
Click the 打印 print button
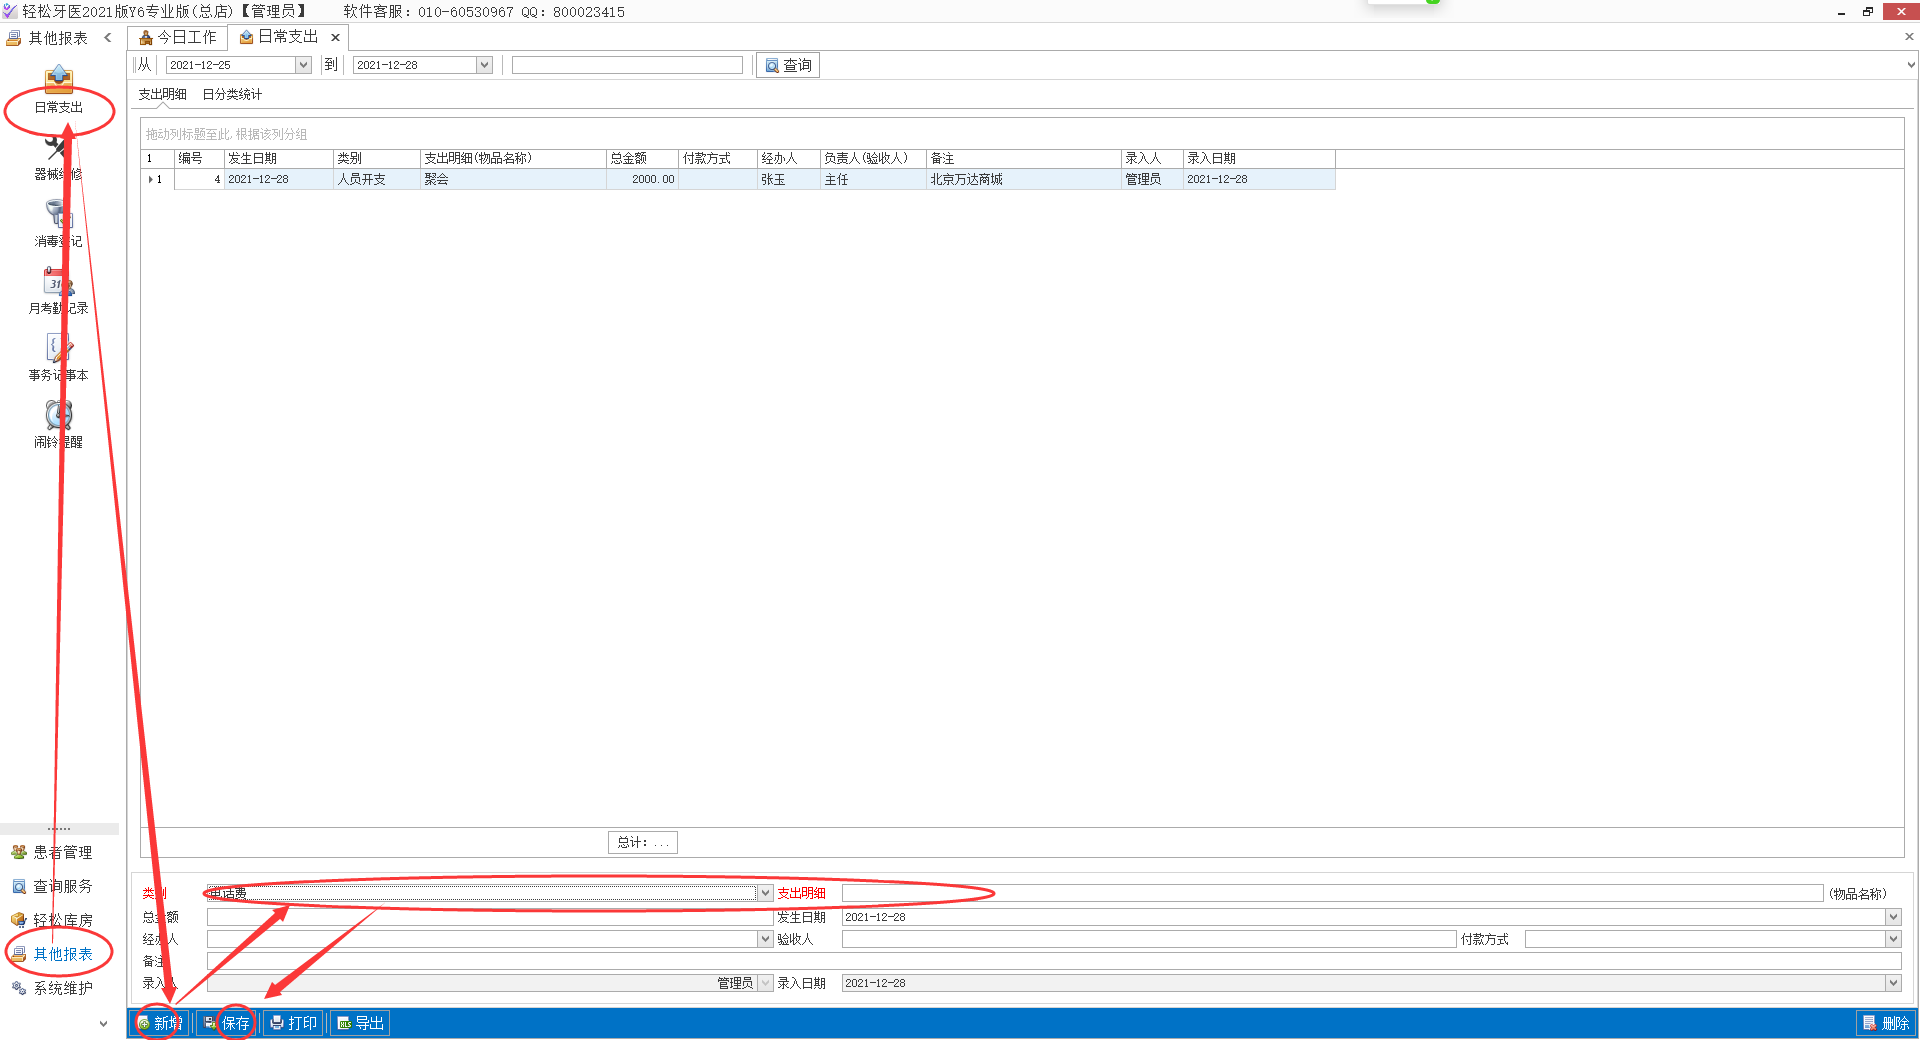[294, 1023]
